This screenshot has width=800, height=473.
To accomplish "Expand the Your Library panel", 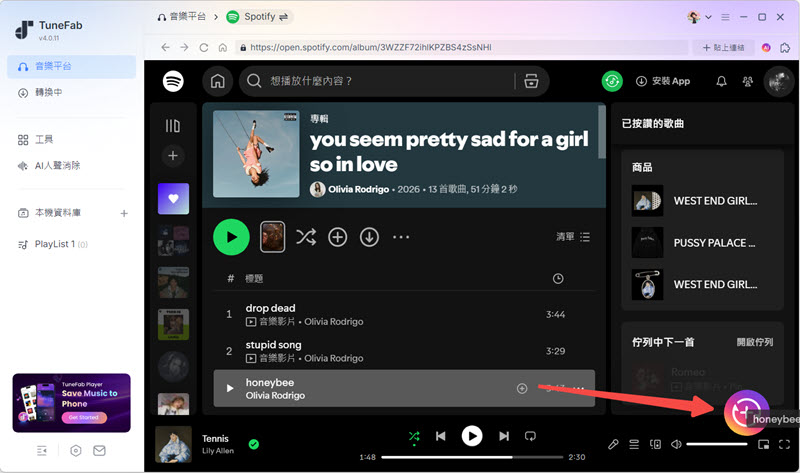I will tap(173, 126).
